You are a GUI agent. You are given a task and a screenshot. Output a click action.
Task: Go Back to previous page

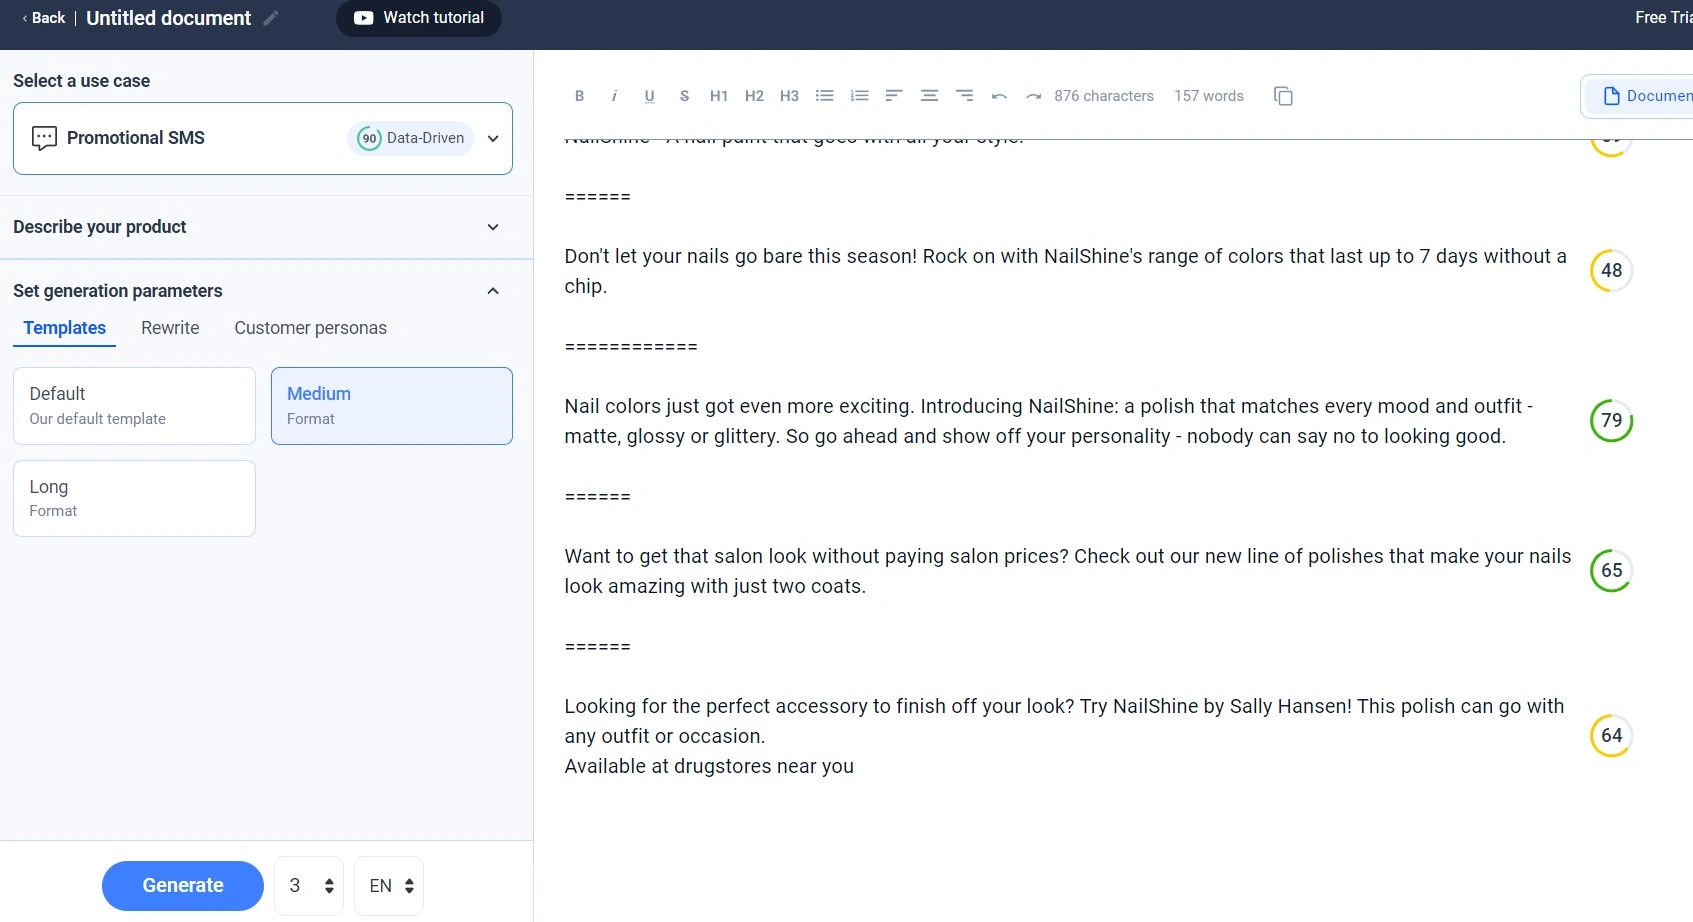coord(43,18)
